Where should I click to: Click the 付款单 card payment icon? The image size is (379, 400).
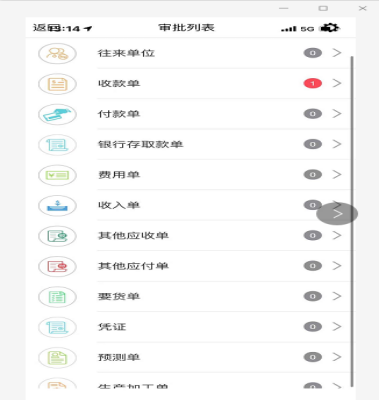[57, 114]
